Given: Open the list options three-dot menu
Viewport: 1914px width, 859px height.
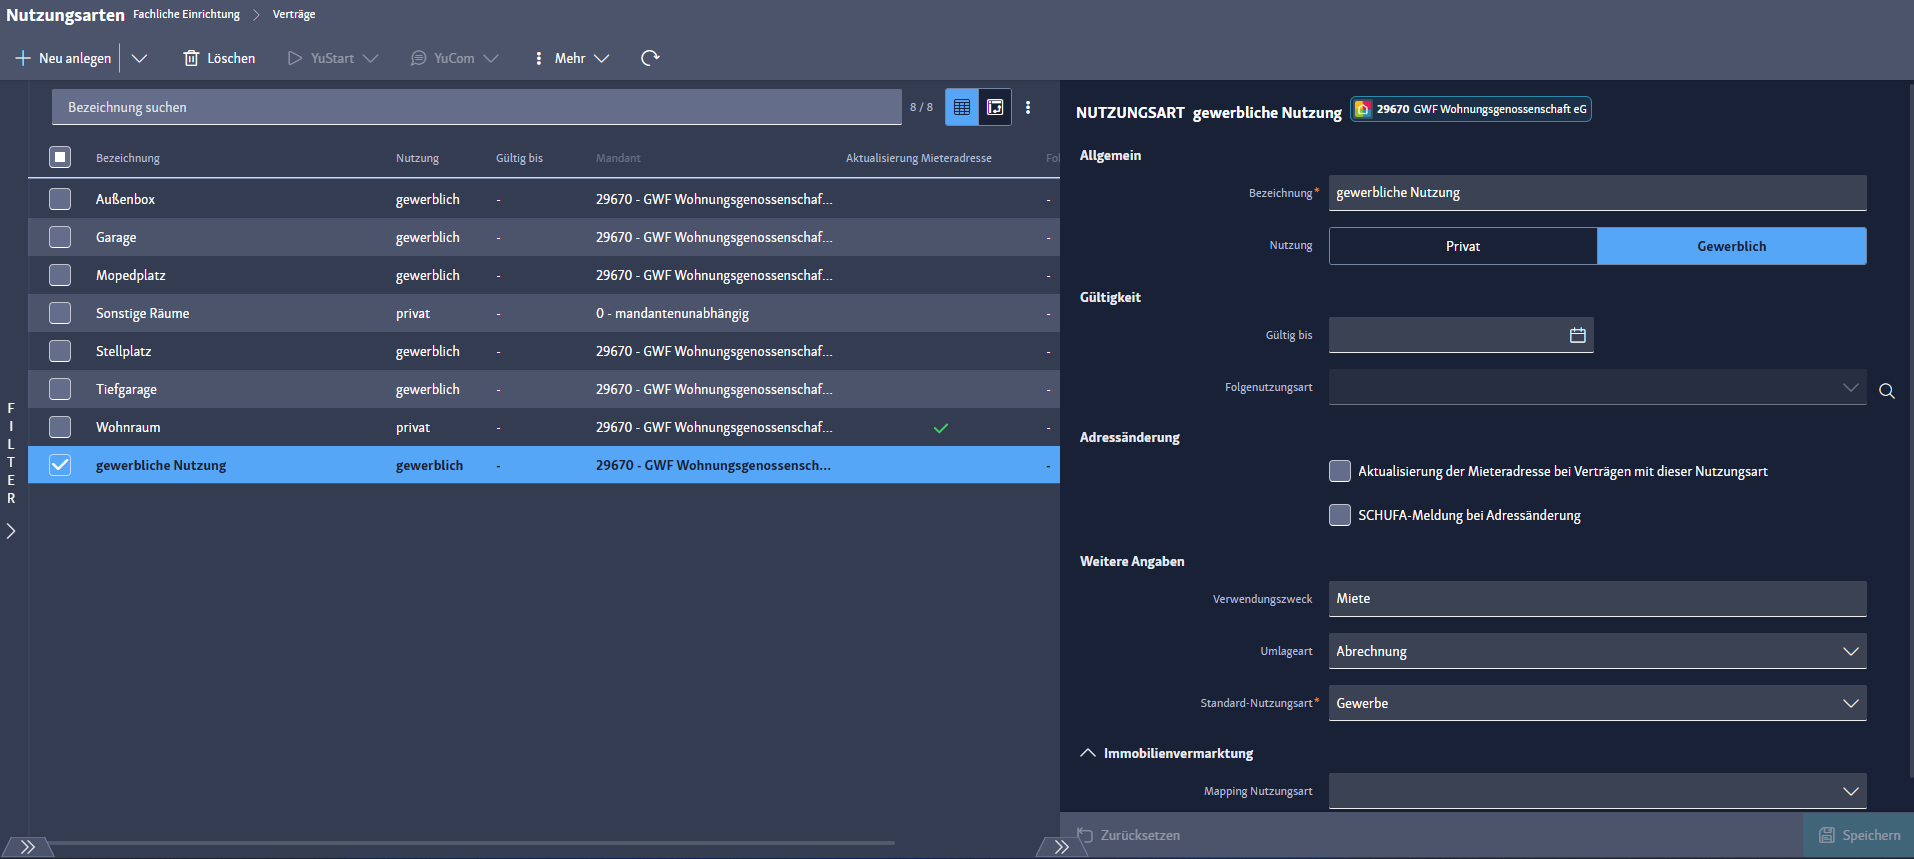Looking at the screenshot, I should 1028,107.
